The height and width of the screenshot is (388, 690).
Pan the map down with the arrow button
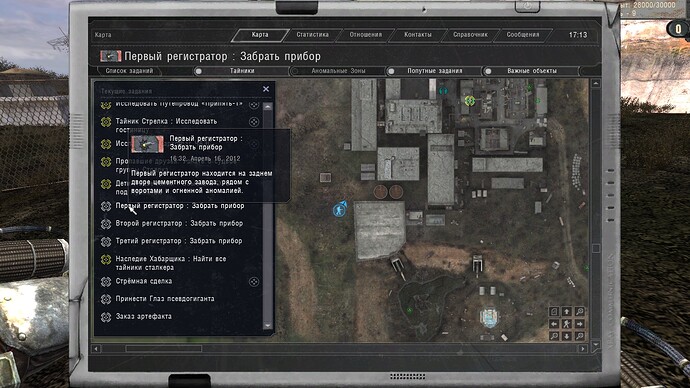click(x=567, y=336)
